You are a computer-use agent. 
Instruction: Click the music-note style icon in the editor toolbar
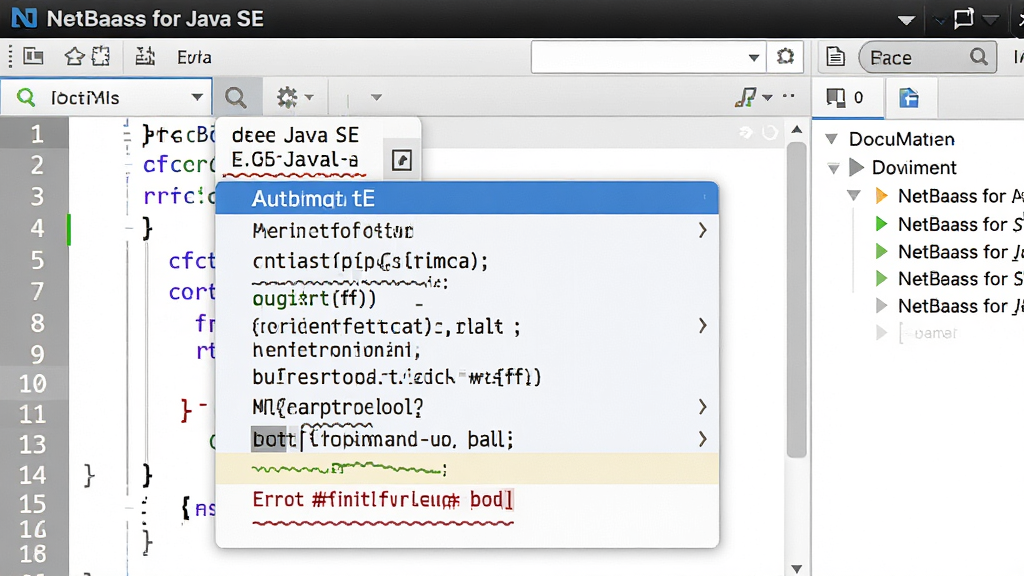(745, 97)
